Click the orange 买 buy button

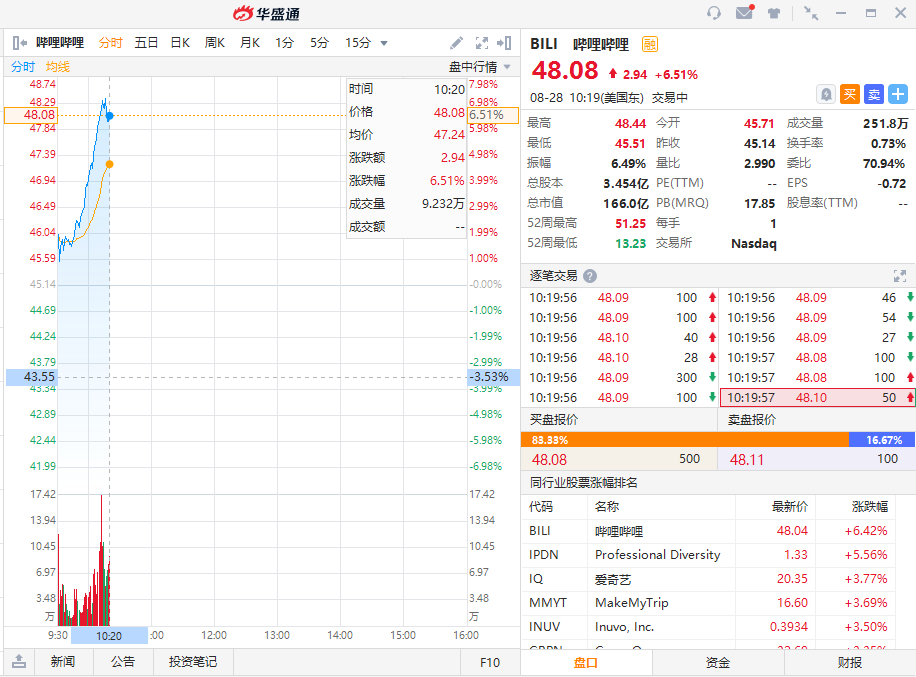850,93
